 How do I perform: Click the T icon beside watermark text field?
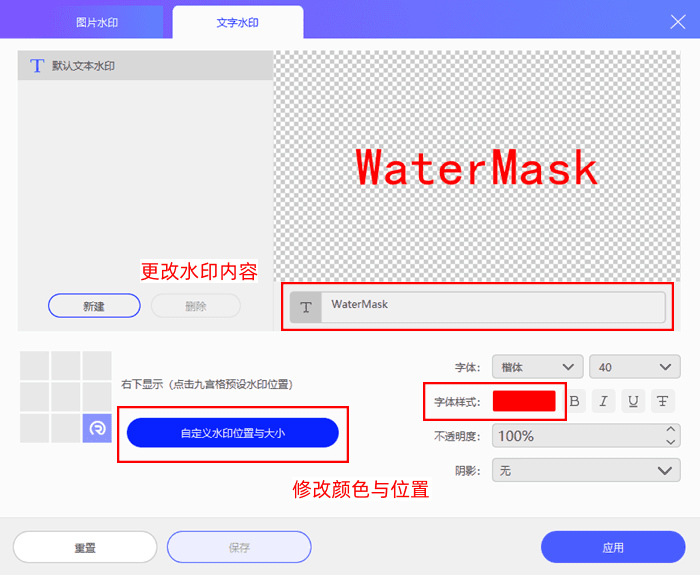pos(306,307)
